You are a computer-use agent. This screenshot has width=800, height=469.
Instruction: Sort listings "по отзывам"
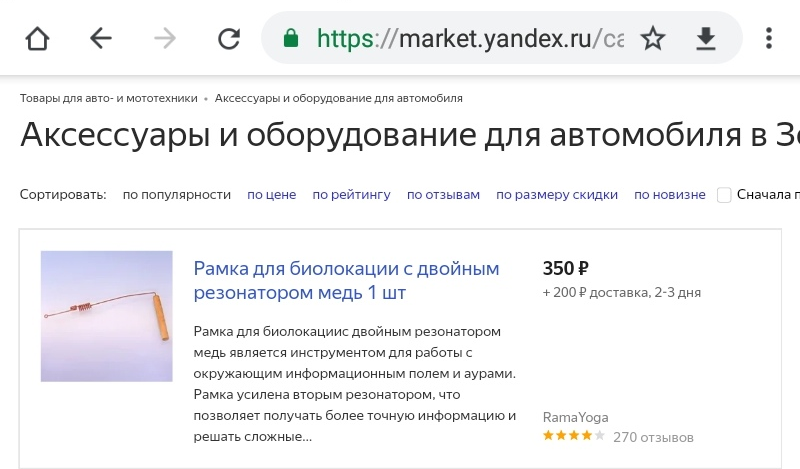(443, 195)
